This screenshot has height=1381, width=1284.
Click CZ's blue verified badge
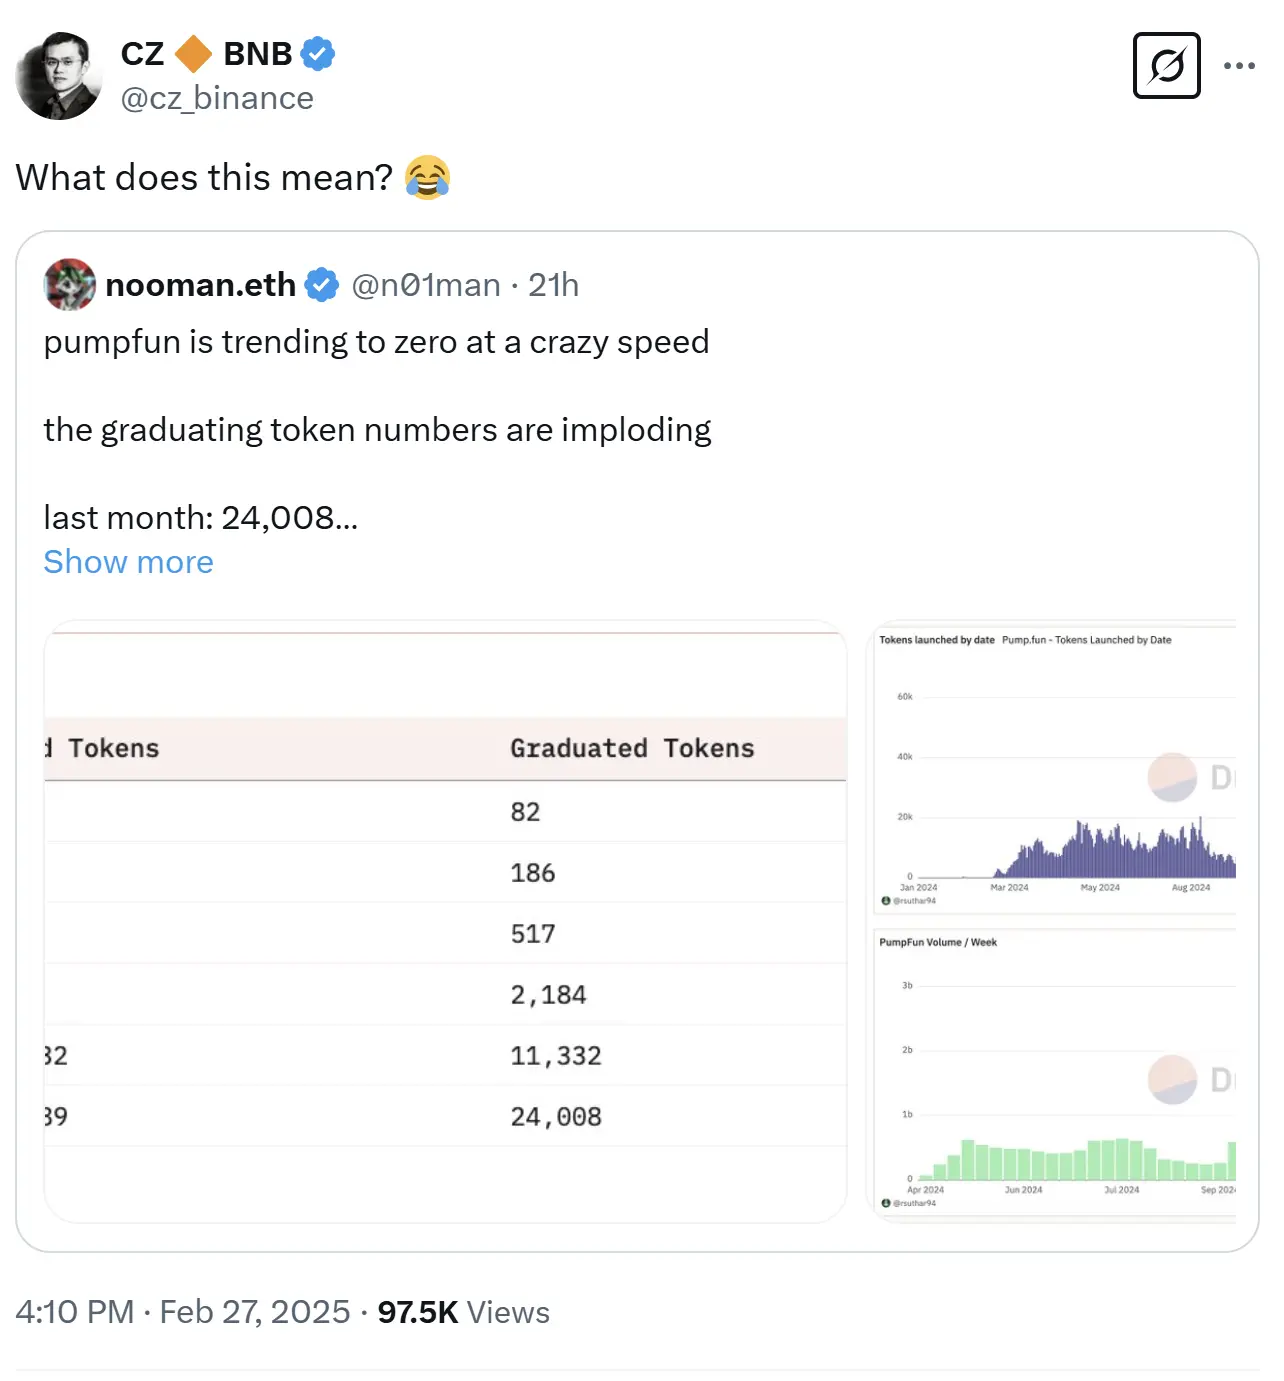(x=317, y=54)
